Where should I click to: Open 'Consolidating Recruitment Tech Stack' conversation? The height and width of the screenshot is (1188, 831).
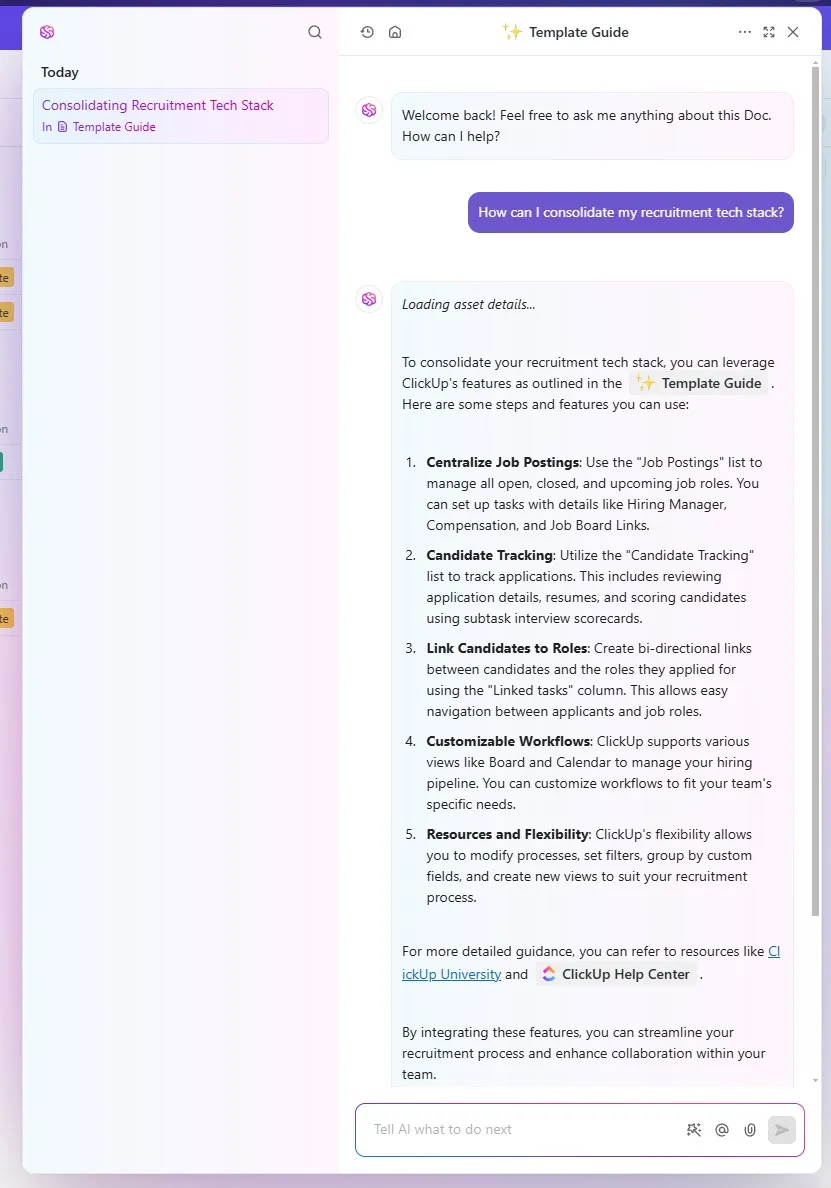point(181,116)
